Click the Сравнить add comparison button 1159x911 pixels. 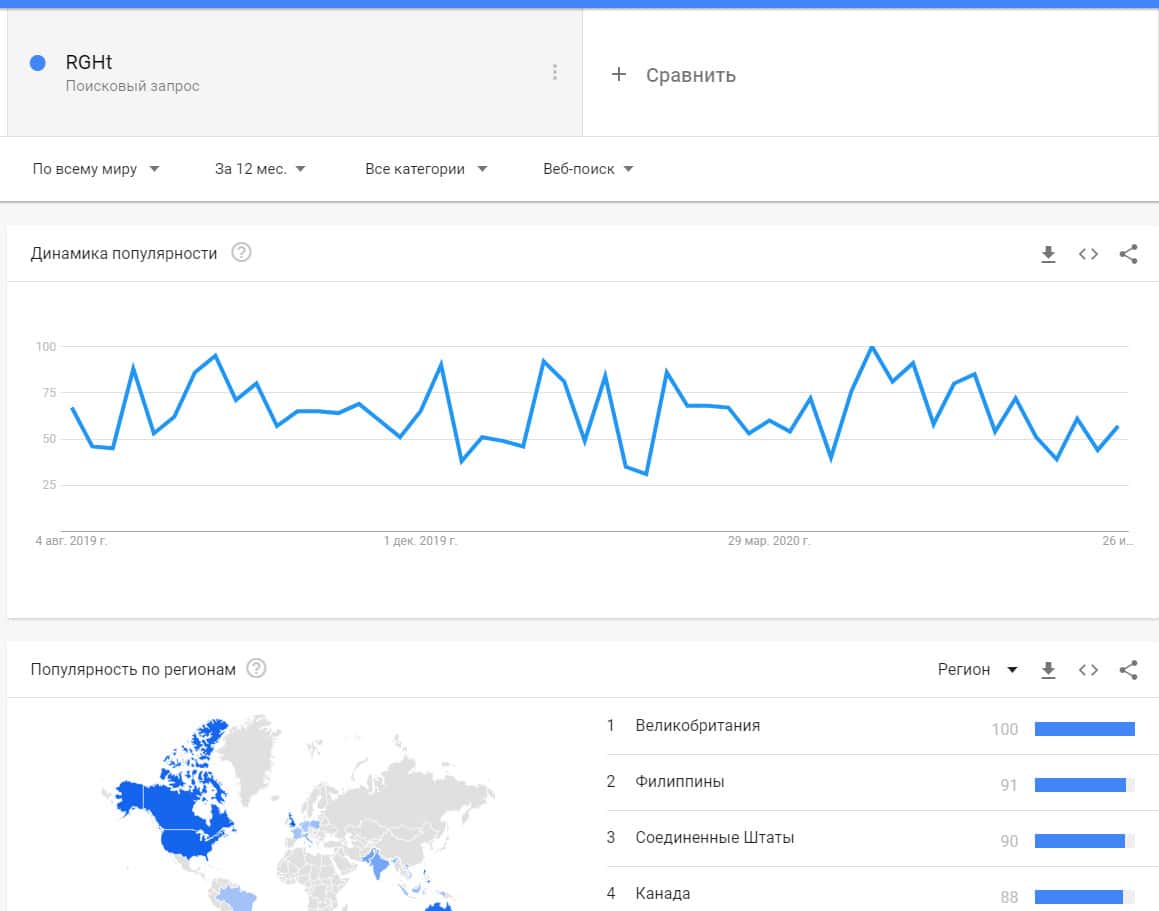674,75
